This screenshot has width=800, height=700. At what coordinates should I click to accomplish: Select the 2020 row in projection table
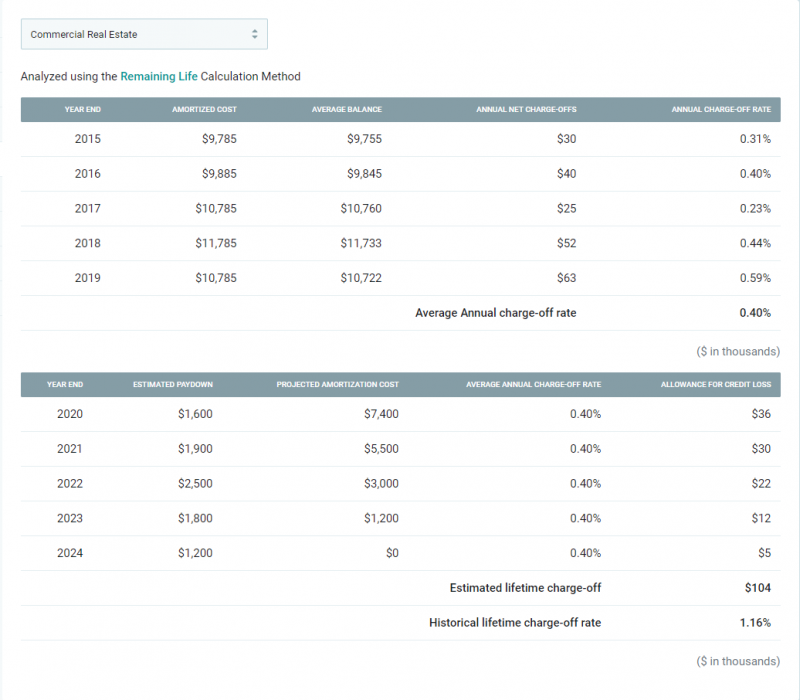tap(400, 414)
